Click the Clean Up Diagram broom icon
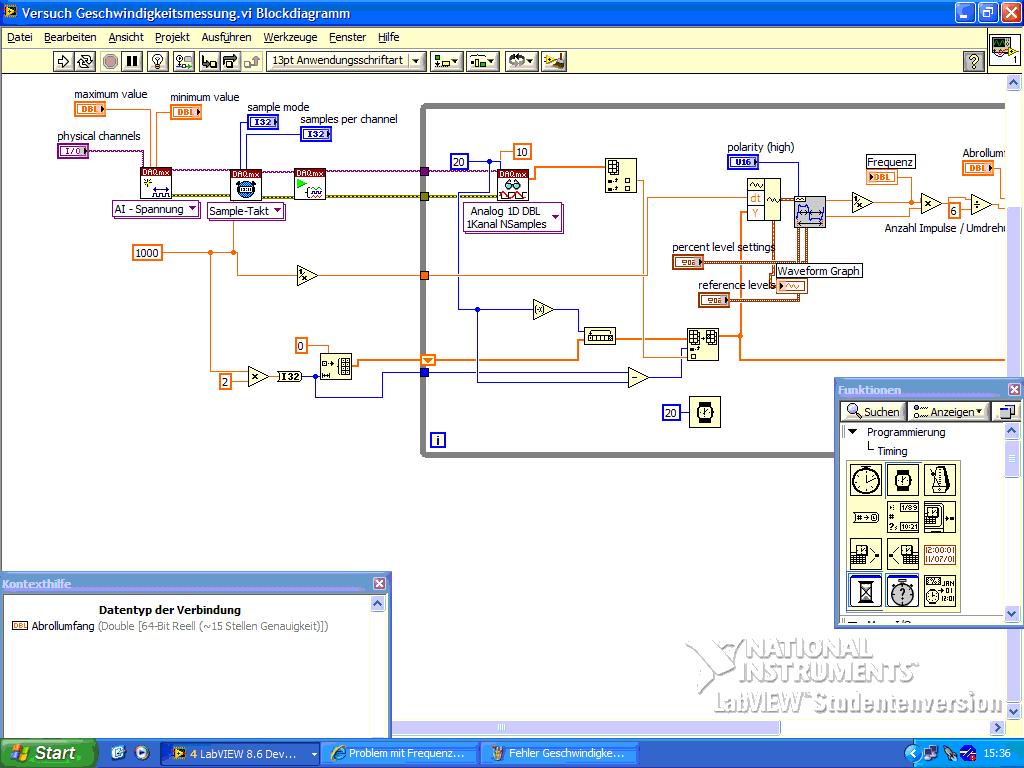 click(x=554, y=61)
